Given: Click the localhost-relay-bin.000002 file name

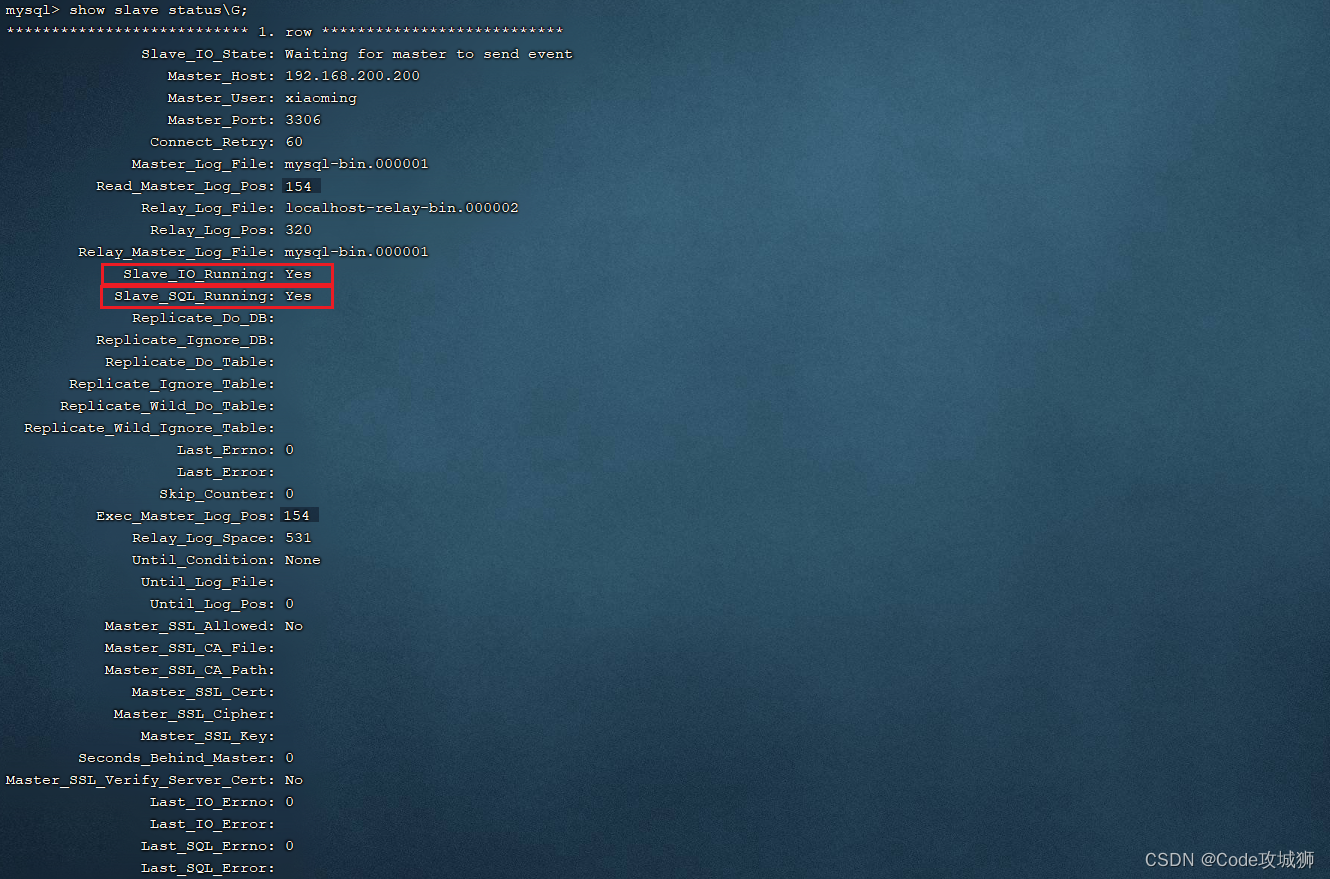Looking at the screenshot, I should tap(402, 208).
